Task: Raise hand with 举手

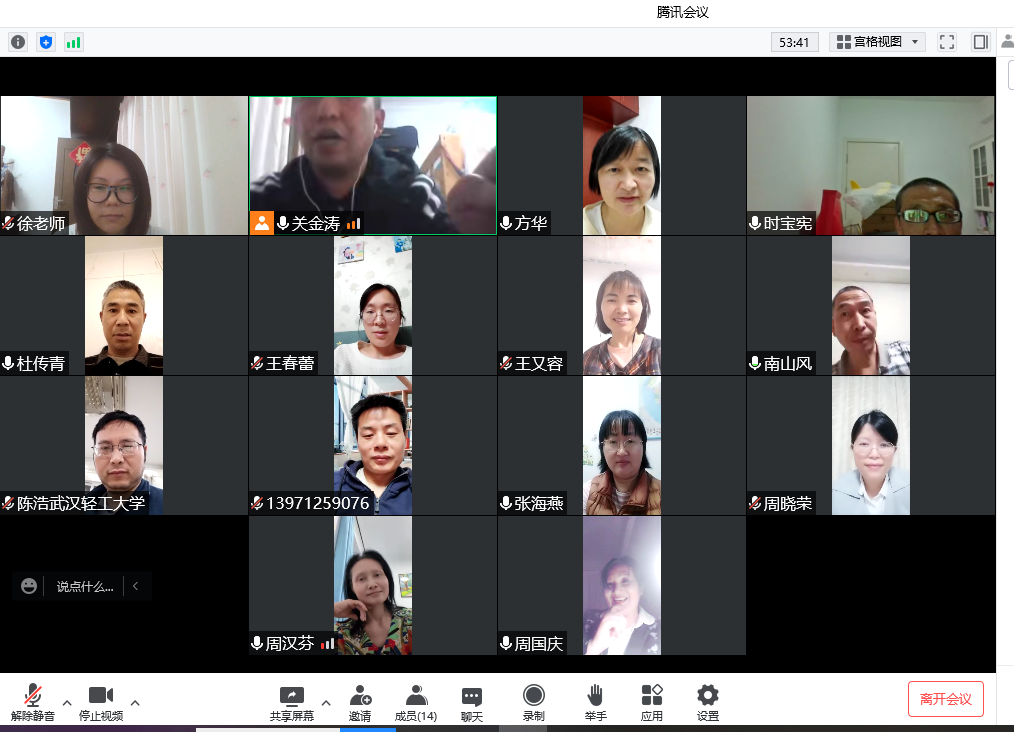Action: click(x=595, y=702)
